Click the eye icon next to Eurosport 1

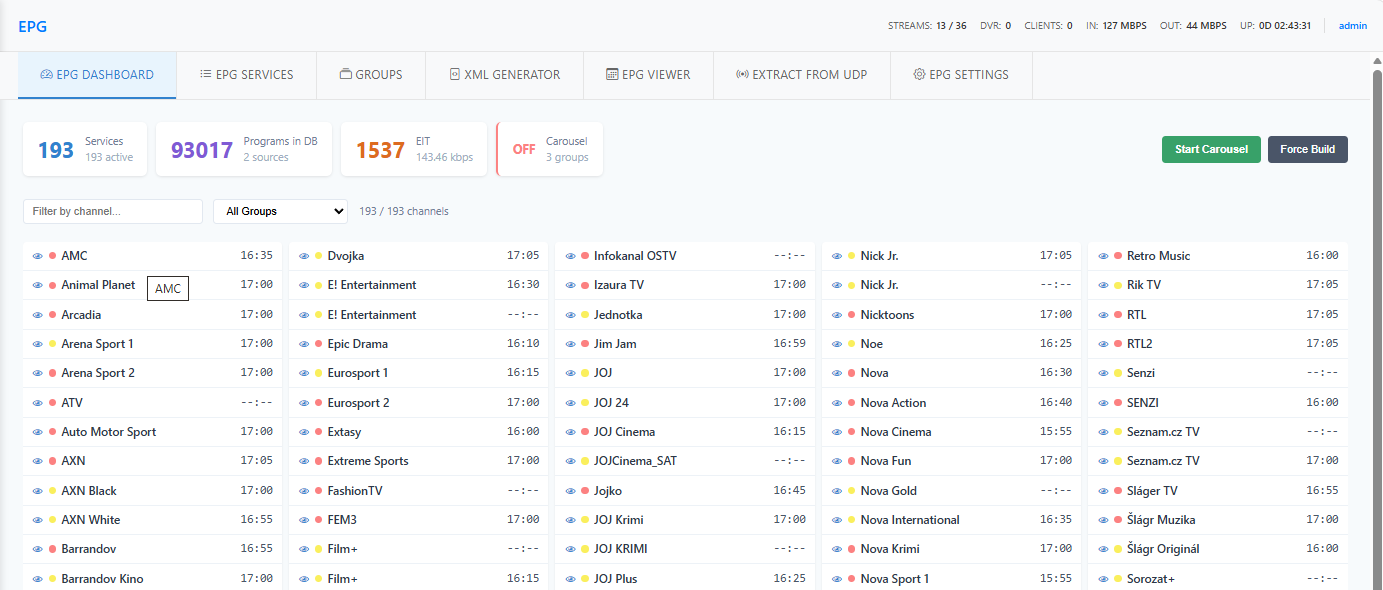[x=303, y=373]
